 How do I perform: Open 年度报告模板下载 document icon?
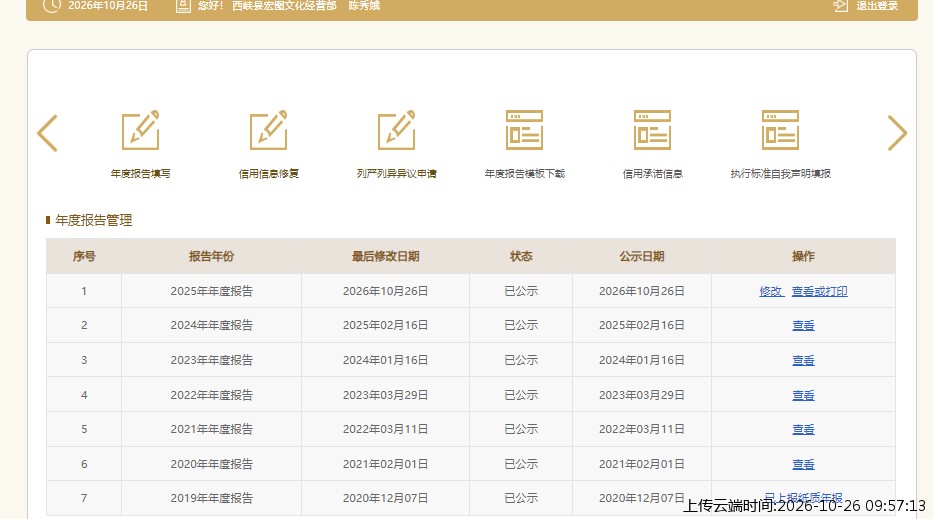click(524, 130)
